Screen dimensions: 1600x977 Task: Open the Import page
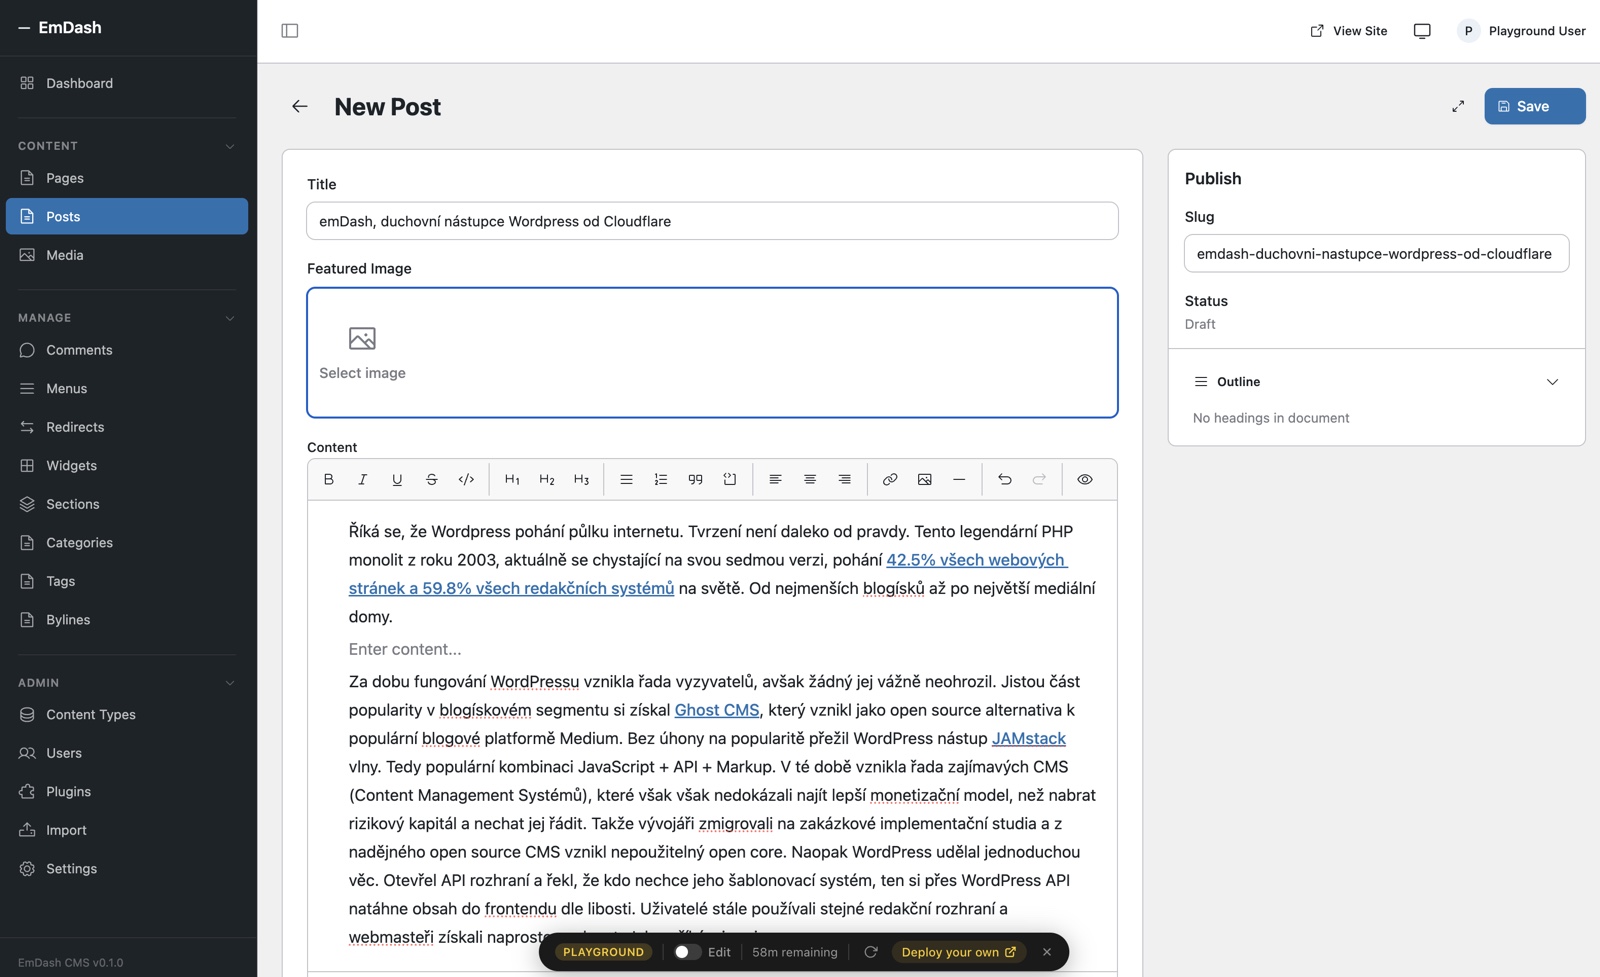pyautogui.click(x=127, y=830)
